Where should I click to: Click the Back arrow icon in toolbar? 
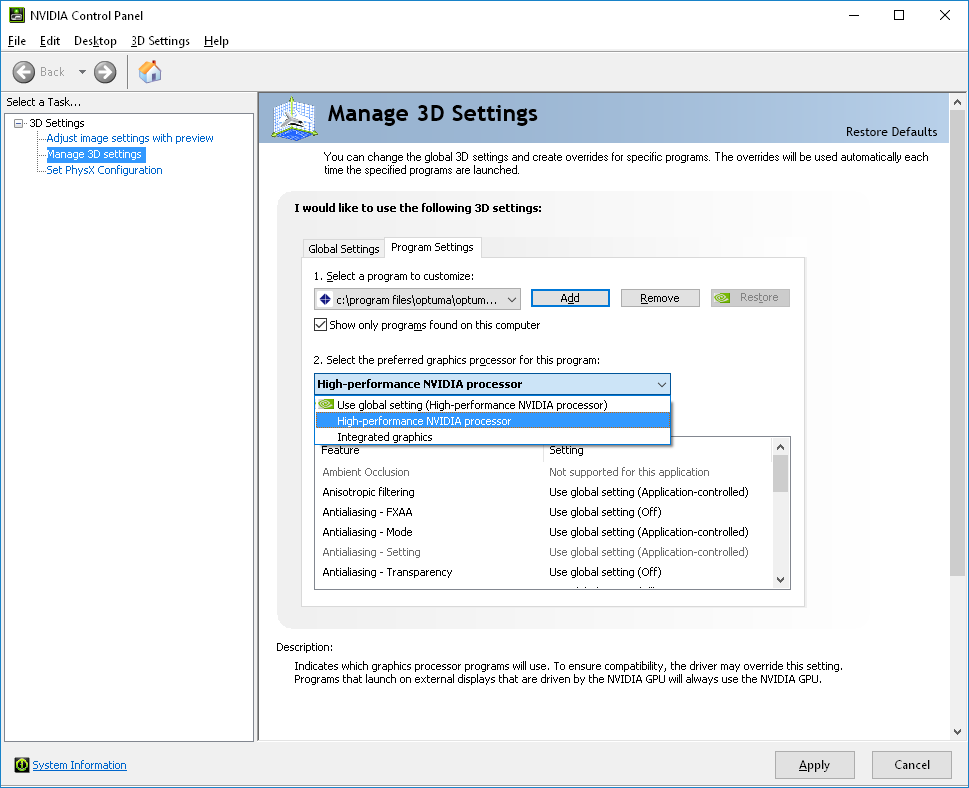point(23,72)
